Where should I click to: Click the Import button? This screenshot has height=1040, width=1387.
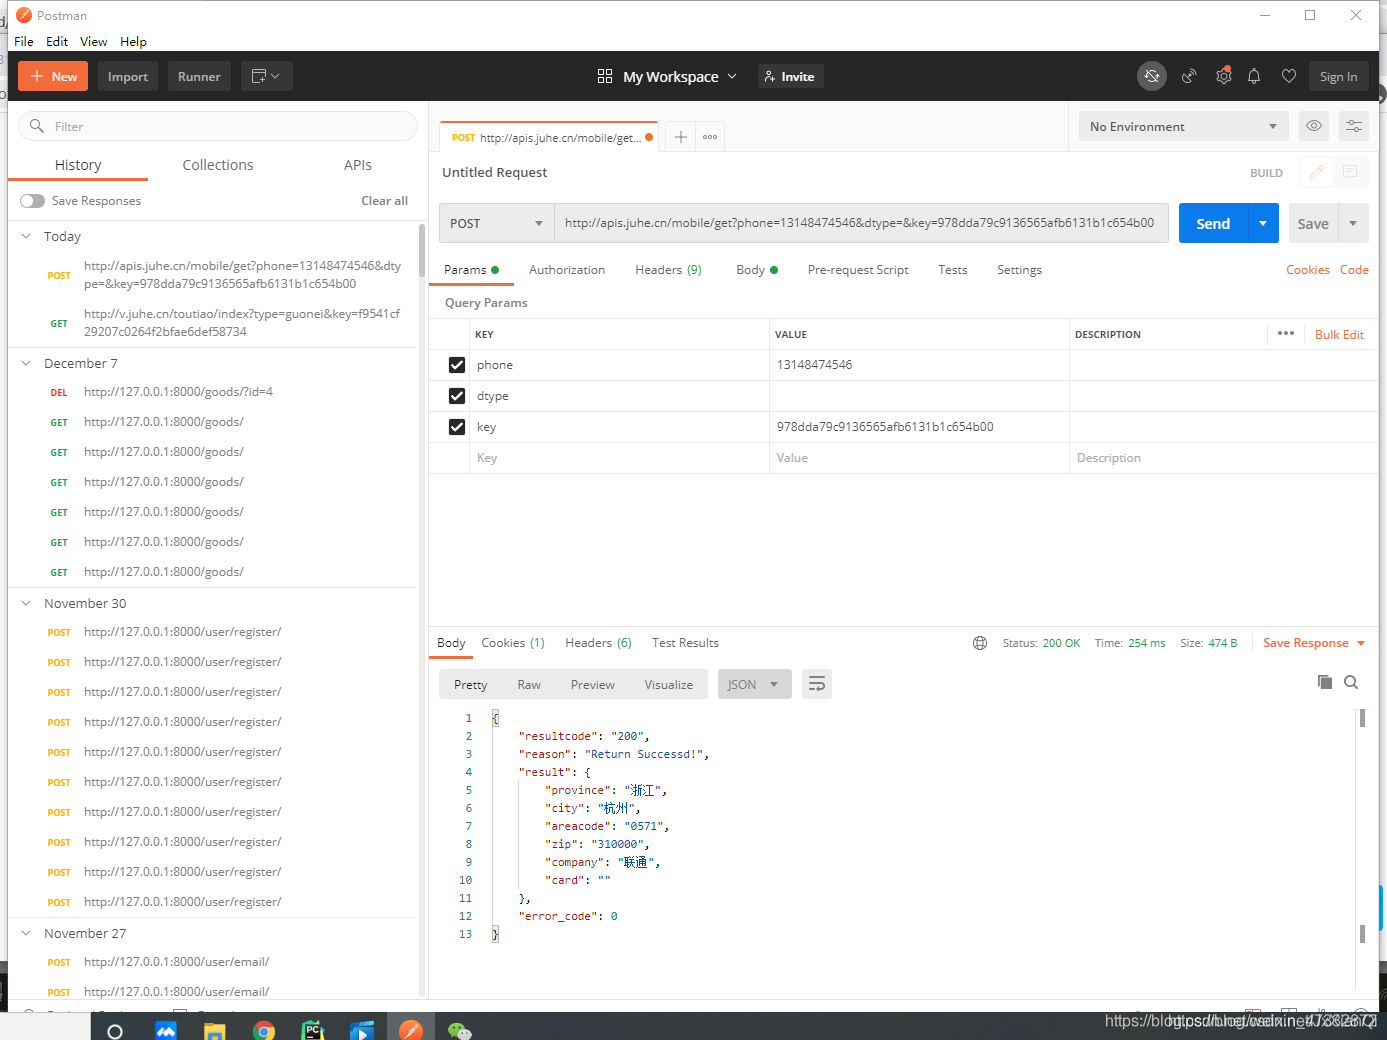click(x=128, y=76)
